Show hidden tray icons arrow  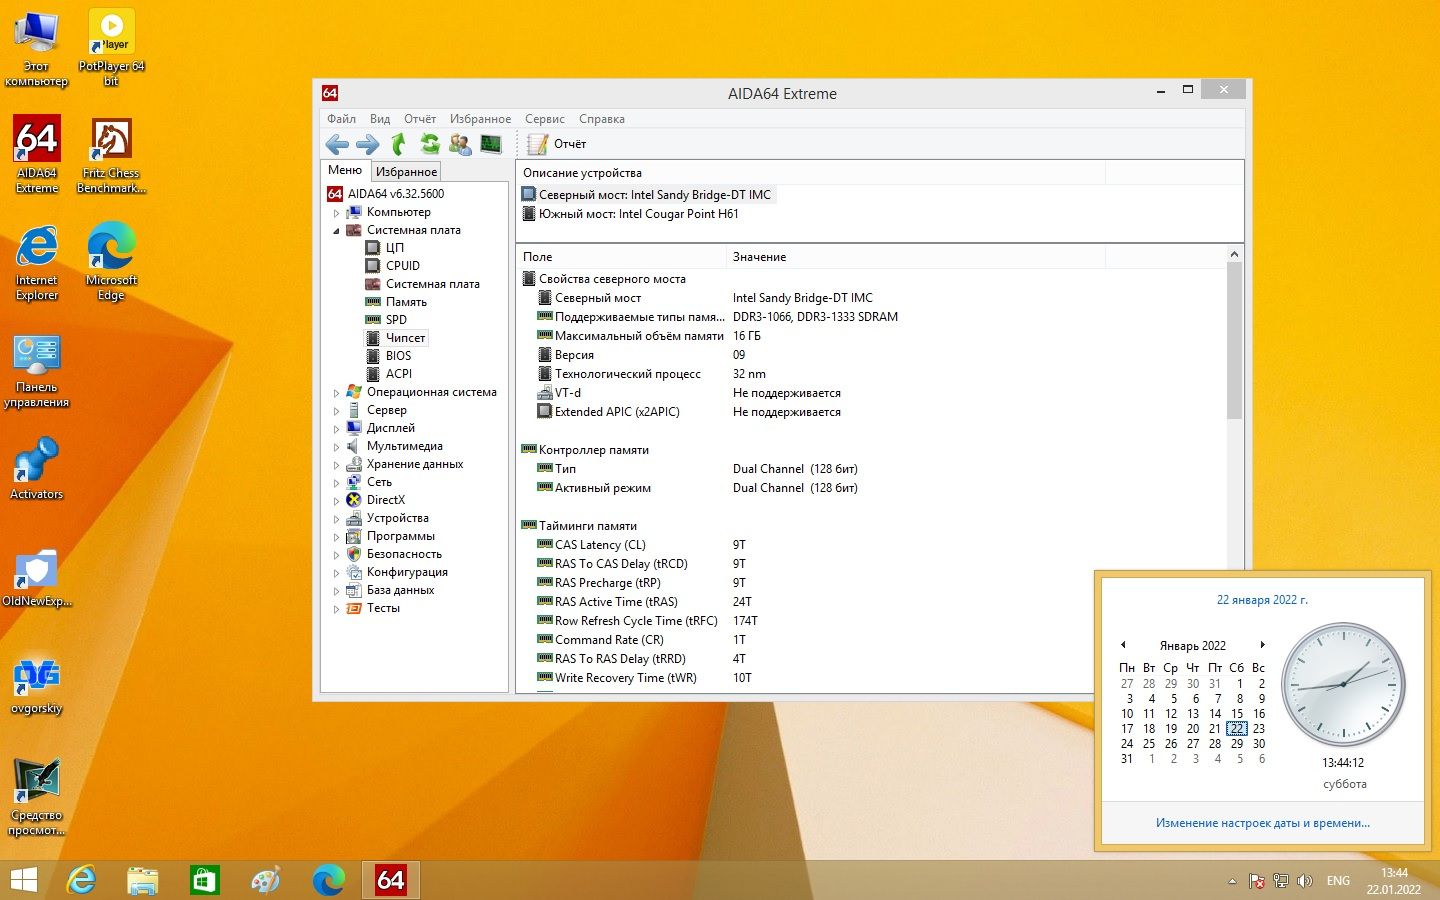pyautogui.click(x=1232, y=881)
